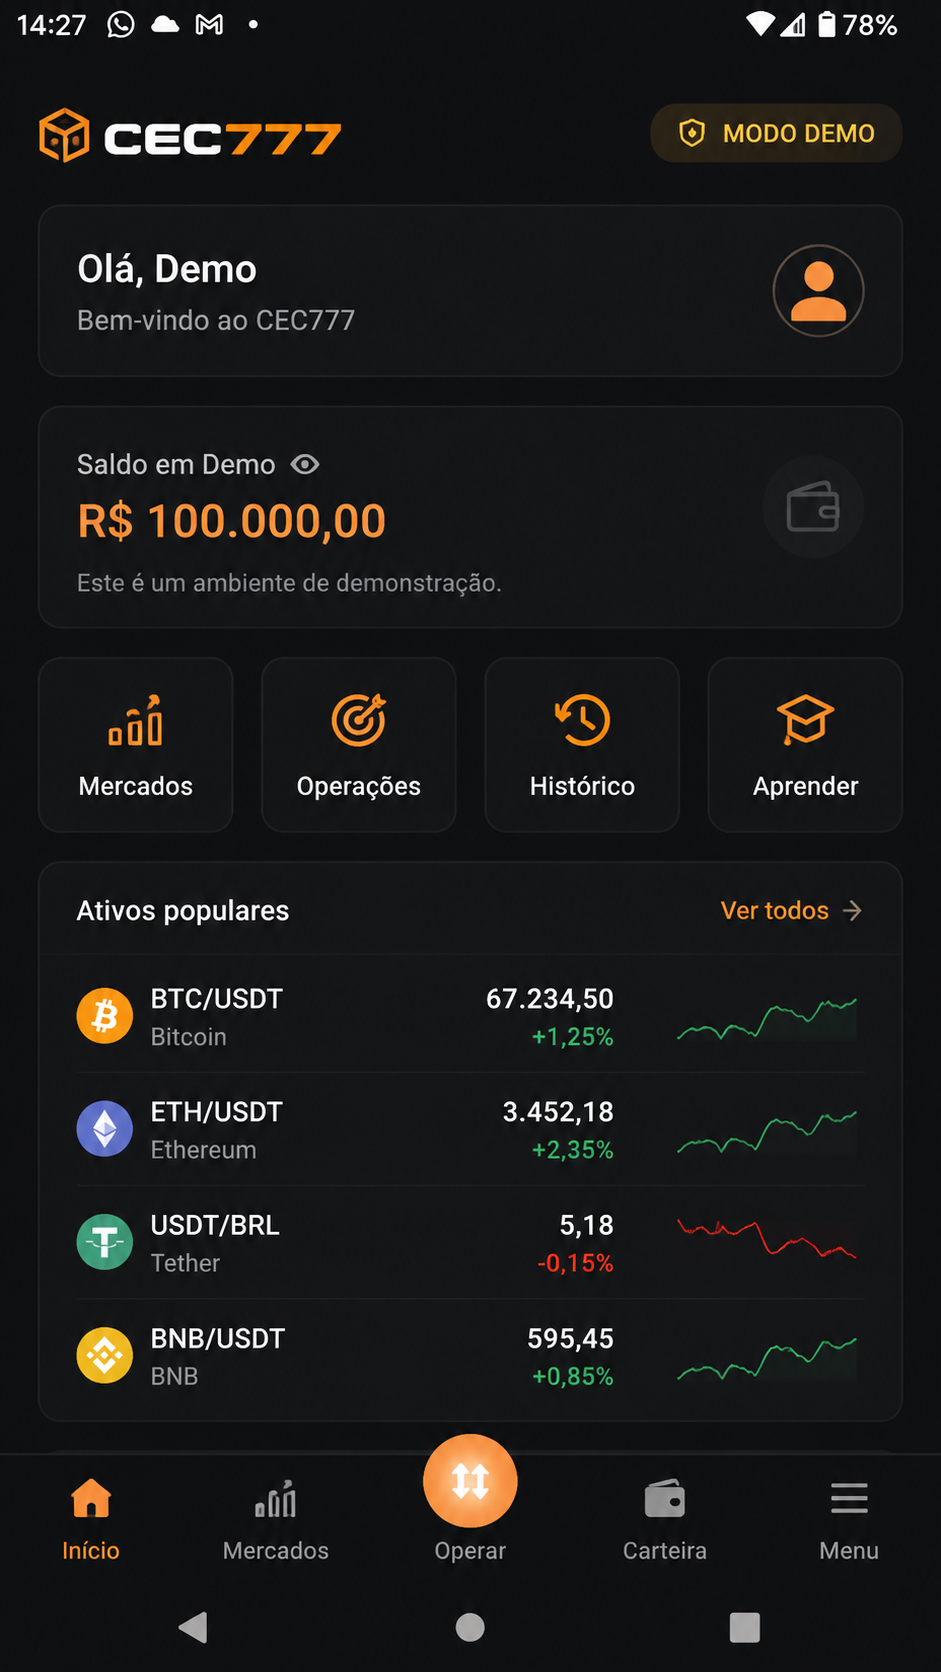Open the wallet icon in balance card
941x1672 pixels.
[813, 507]
